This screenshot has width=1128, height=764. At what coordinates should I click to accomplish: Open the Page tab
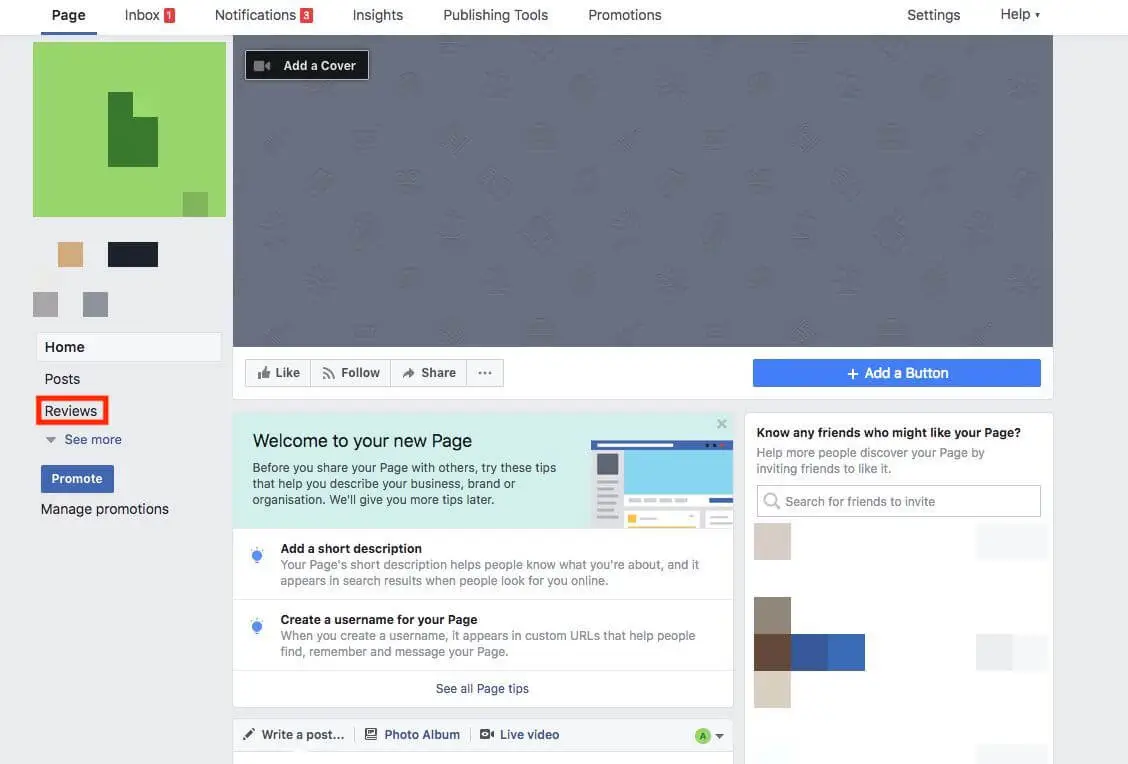68,15
